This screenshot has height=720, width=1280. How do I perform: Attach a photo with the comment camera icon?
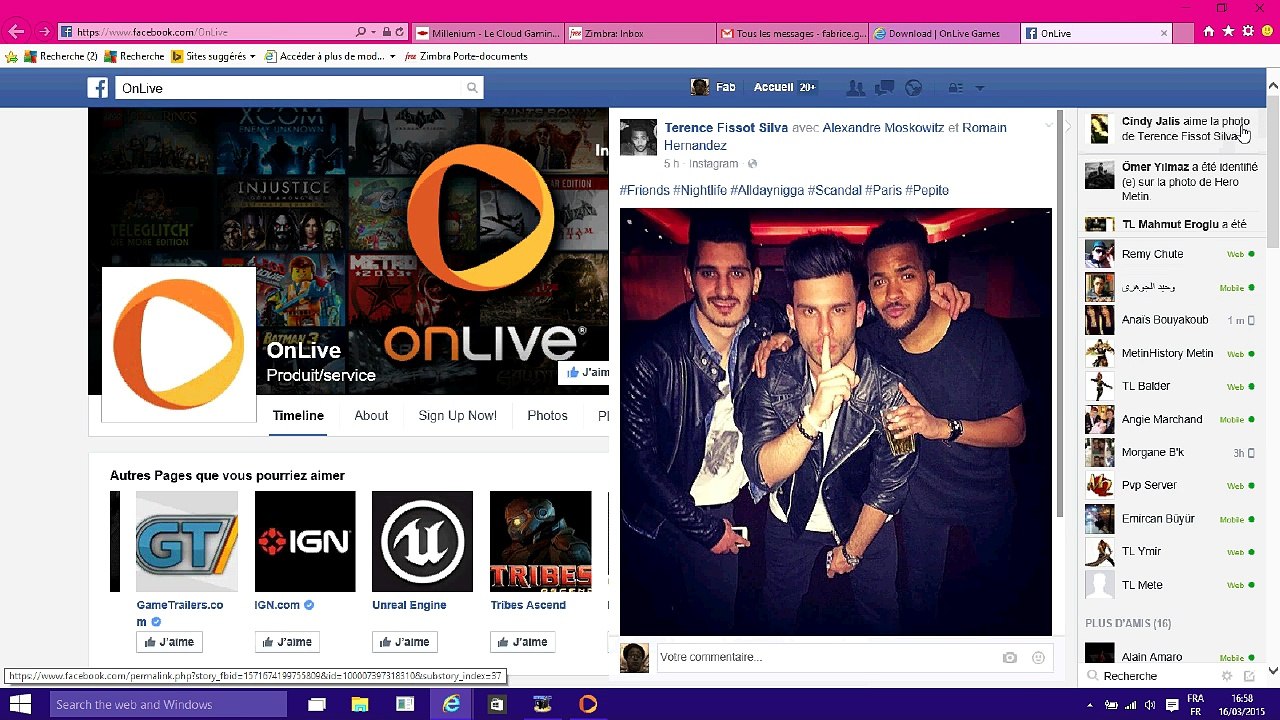(x=1010, y=657)
